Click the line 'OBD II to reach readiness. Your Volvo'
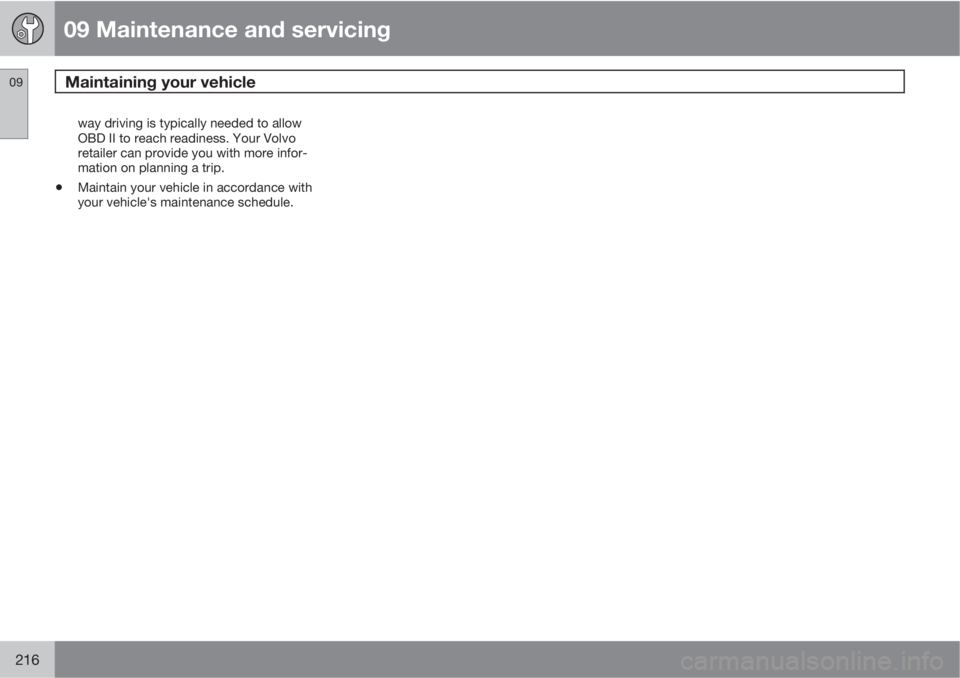This screenshot has width=960, height=678. tap(187, 138)
